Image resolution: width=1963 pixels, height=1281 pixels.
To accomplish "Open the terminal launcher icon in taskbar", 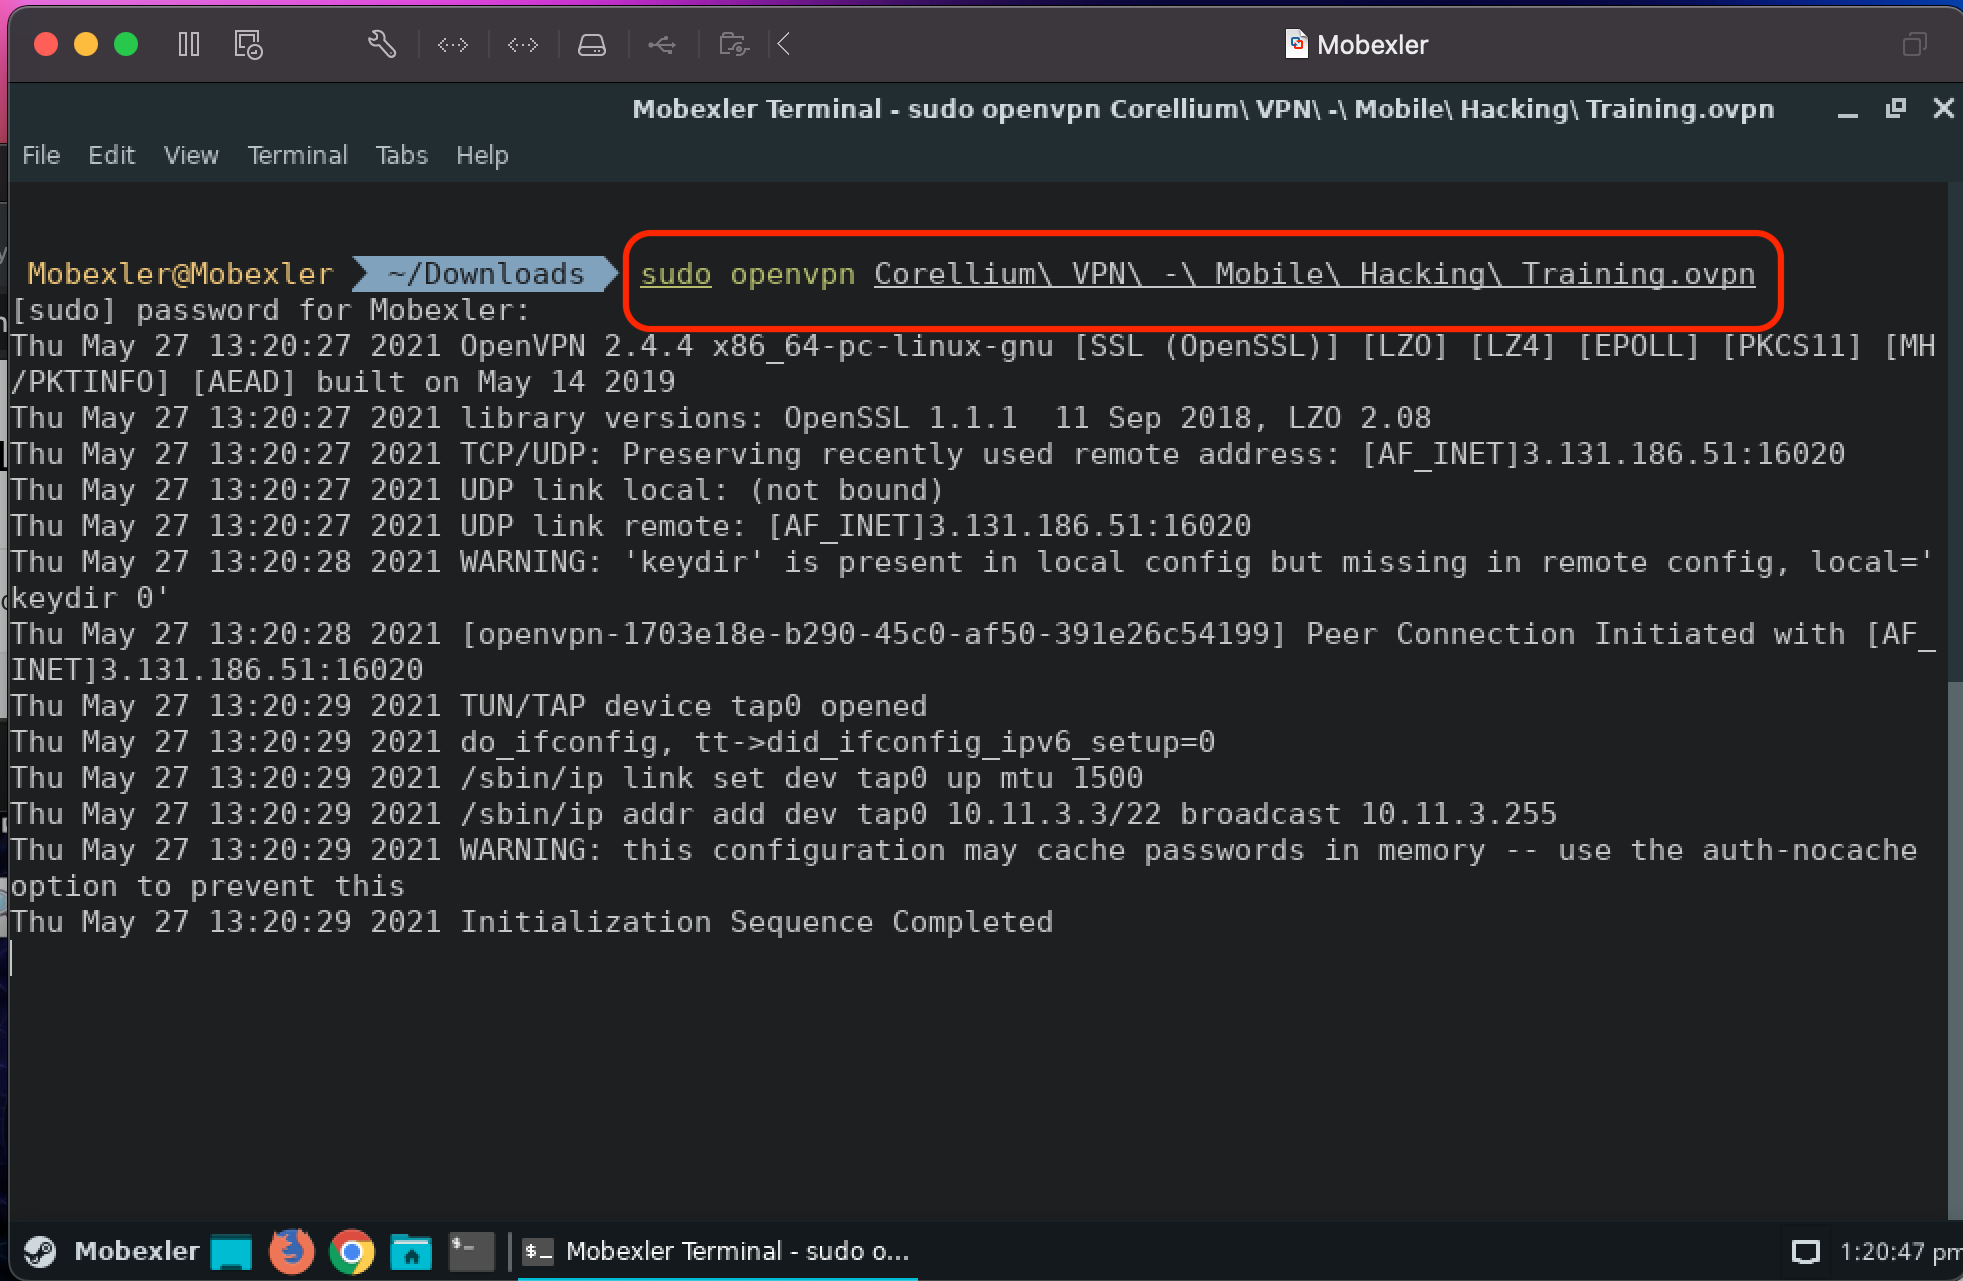I will pyautogui.click(x=471, y=1251).
